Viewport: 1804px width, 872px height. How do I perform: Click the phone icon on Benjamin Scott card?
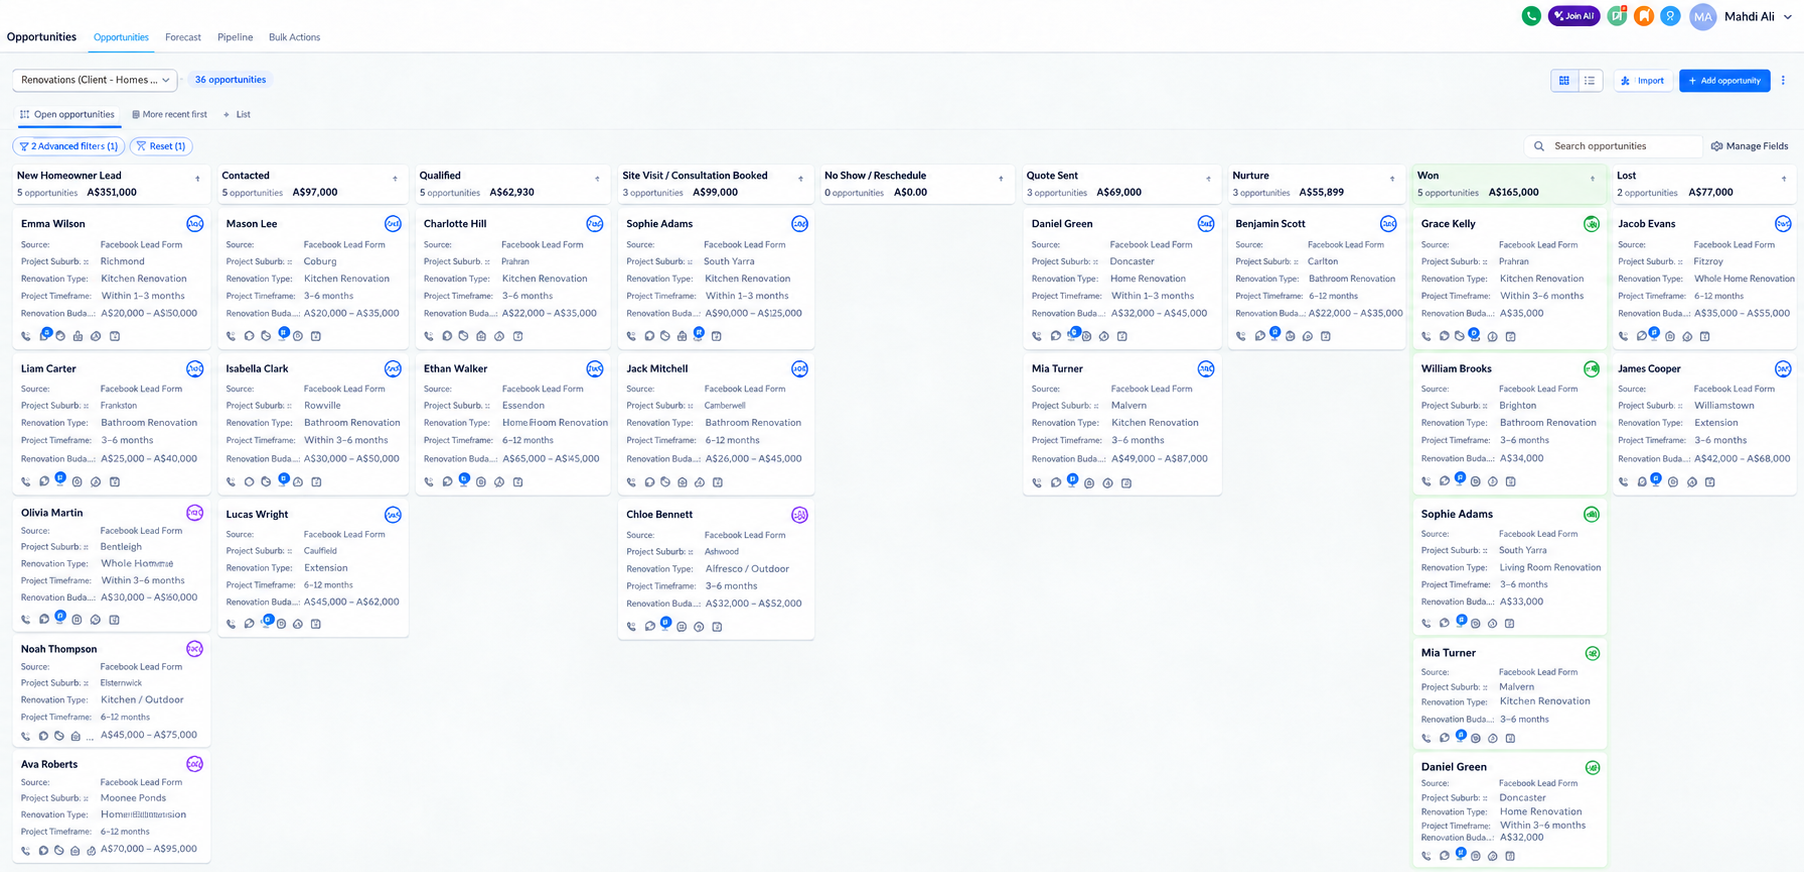(1241, 336)
